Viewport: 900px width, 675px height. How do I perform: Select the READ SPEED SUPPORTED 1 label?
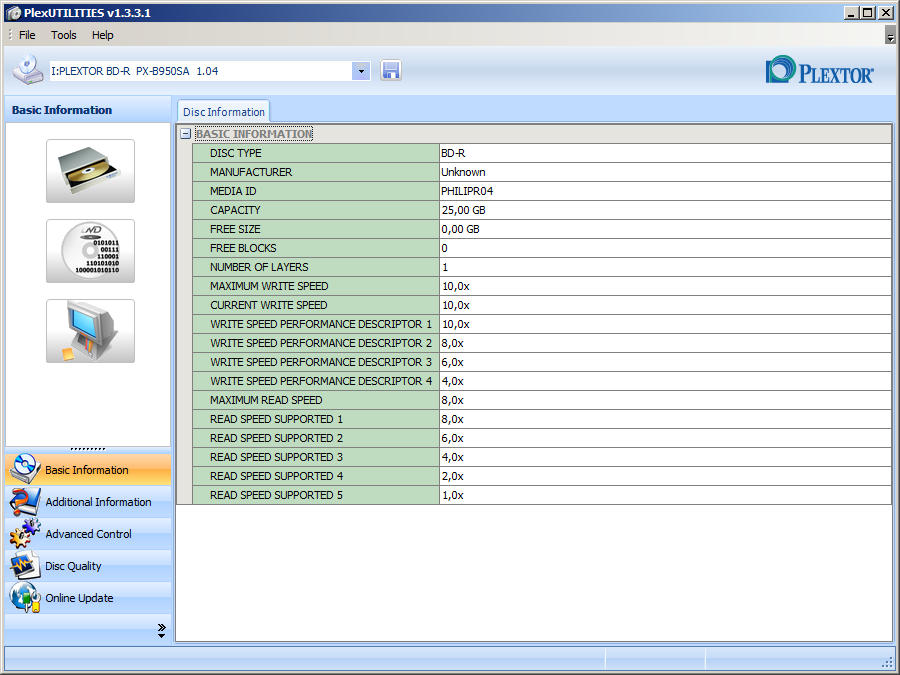276,419
